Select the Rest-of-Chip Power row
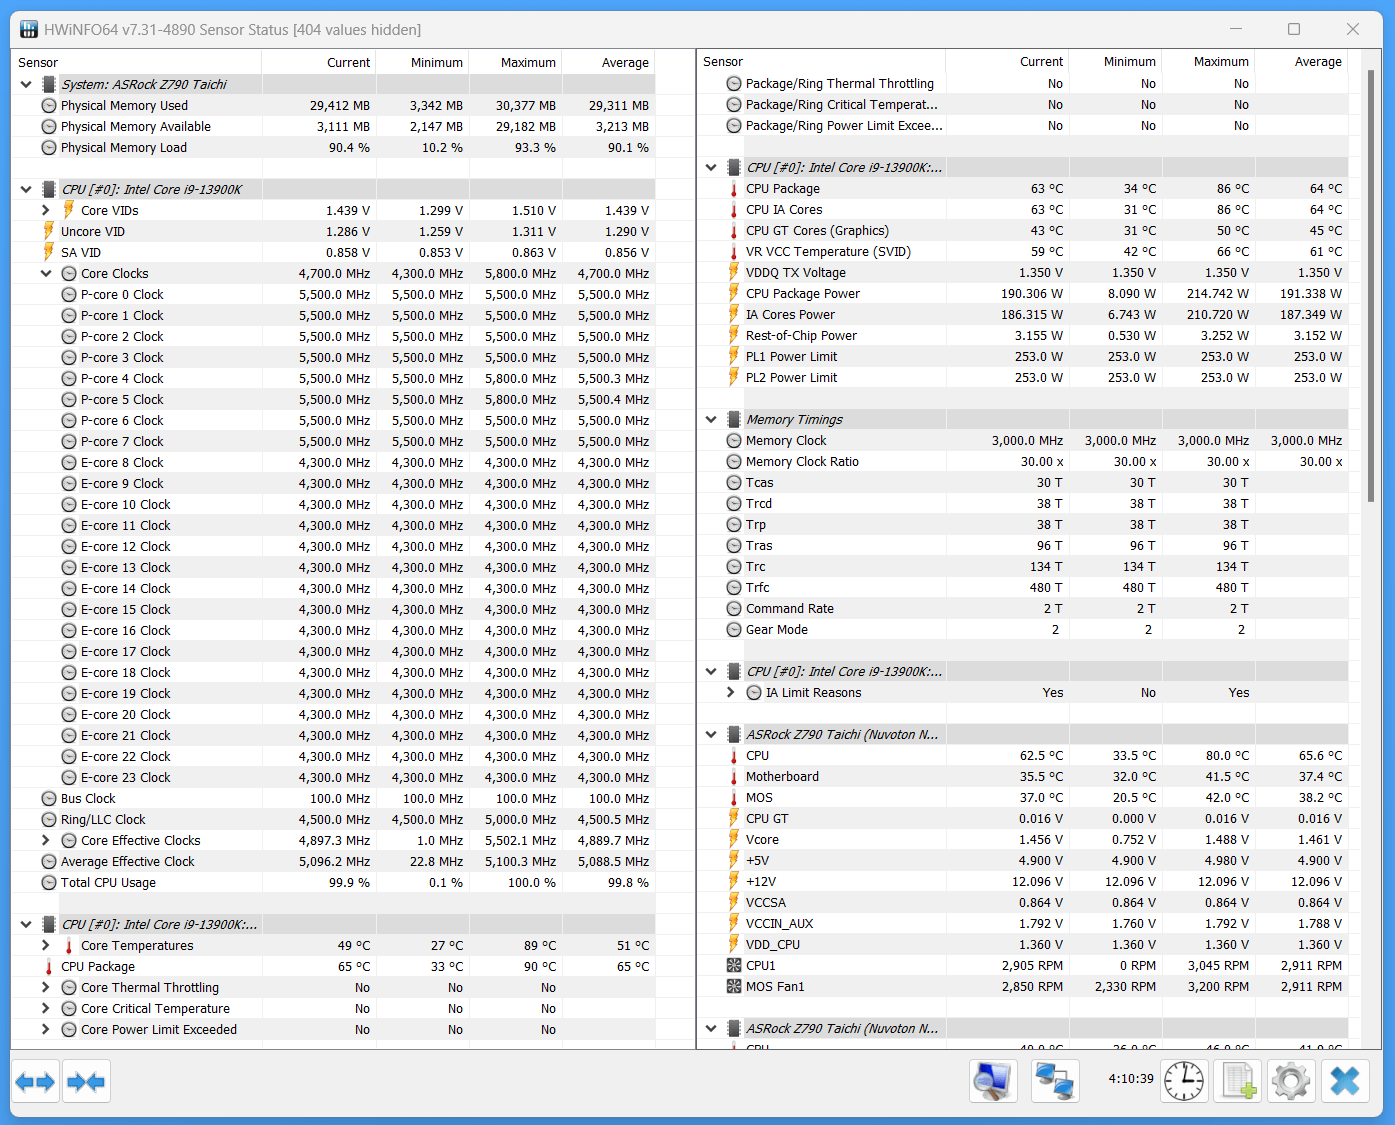The width and height of the screenshot is (1395, 1125). pyautogui.click(x=1022, y=336)
